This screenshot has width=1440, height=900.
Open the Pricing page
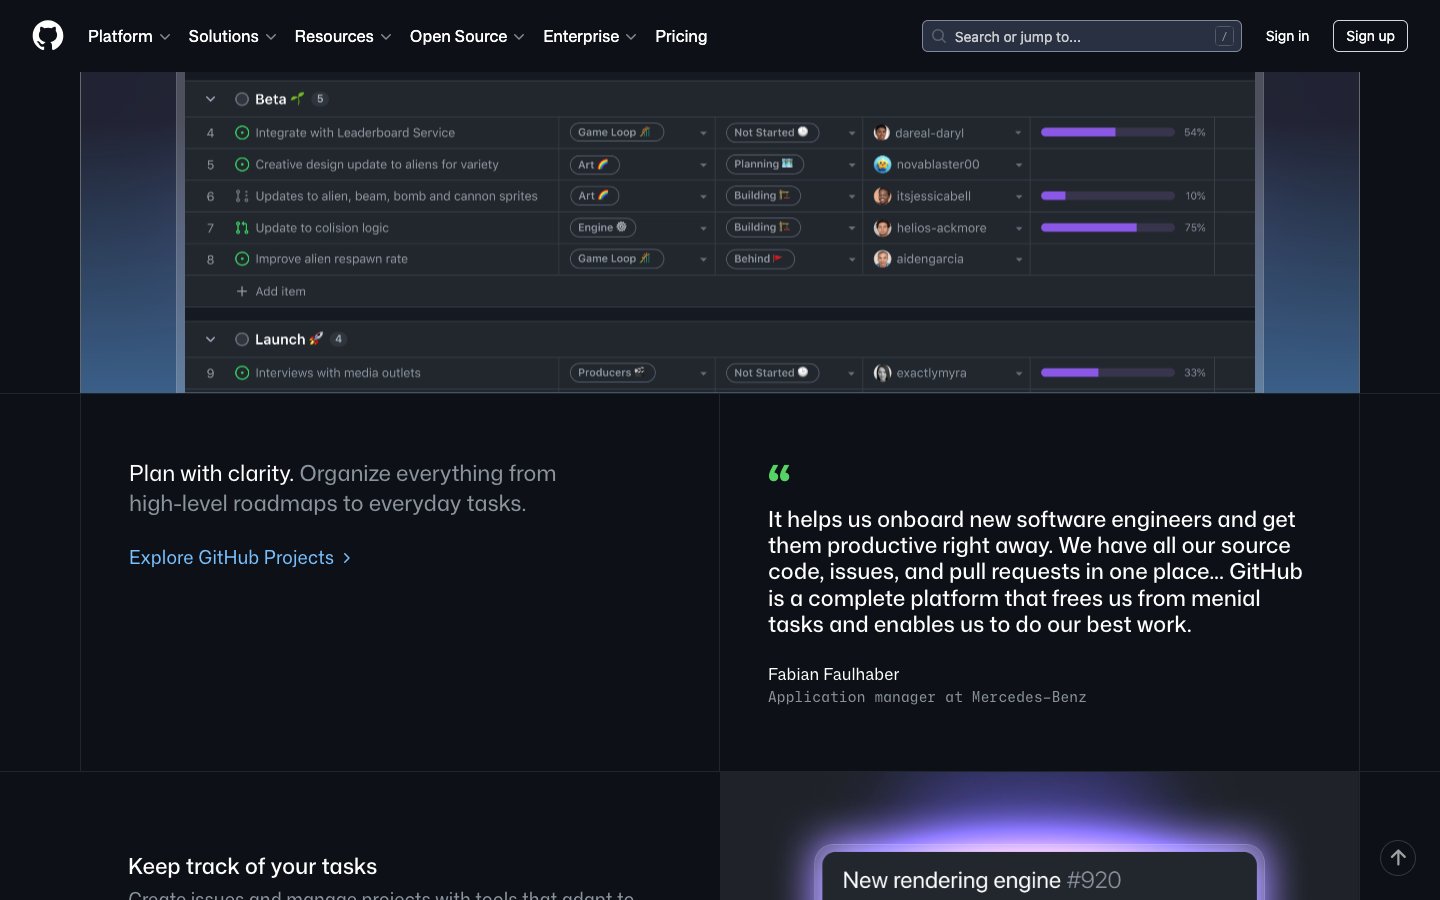coord(681,36)
